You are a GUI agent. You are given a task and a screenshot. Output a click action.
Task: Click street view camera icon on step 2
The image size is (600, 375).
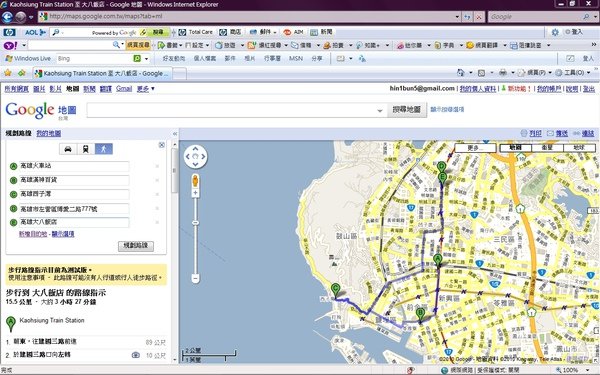[x=135, y=355]
